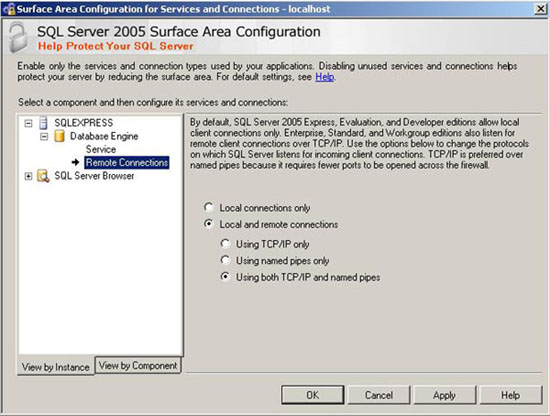Collapse the Database Engine node
Screen dimensions: 550x416
(x=44, y=136)
